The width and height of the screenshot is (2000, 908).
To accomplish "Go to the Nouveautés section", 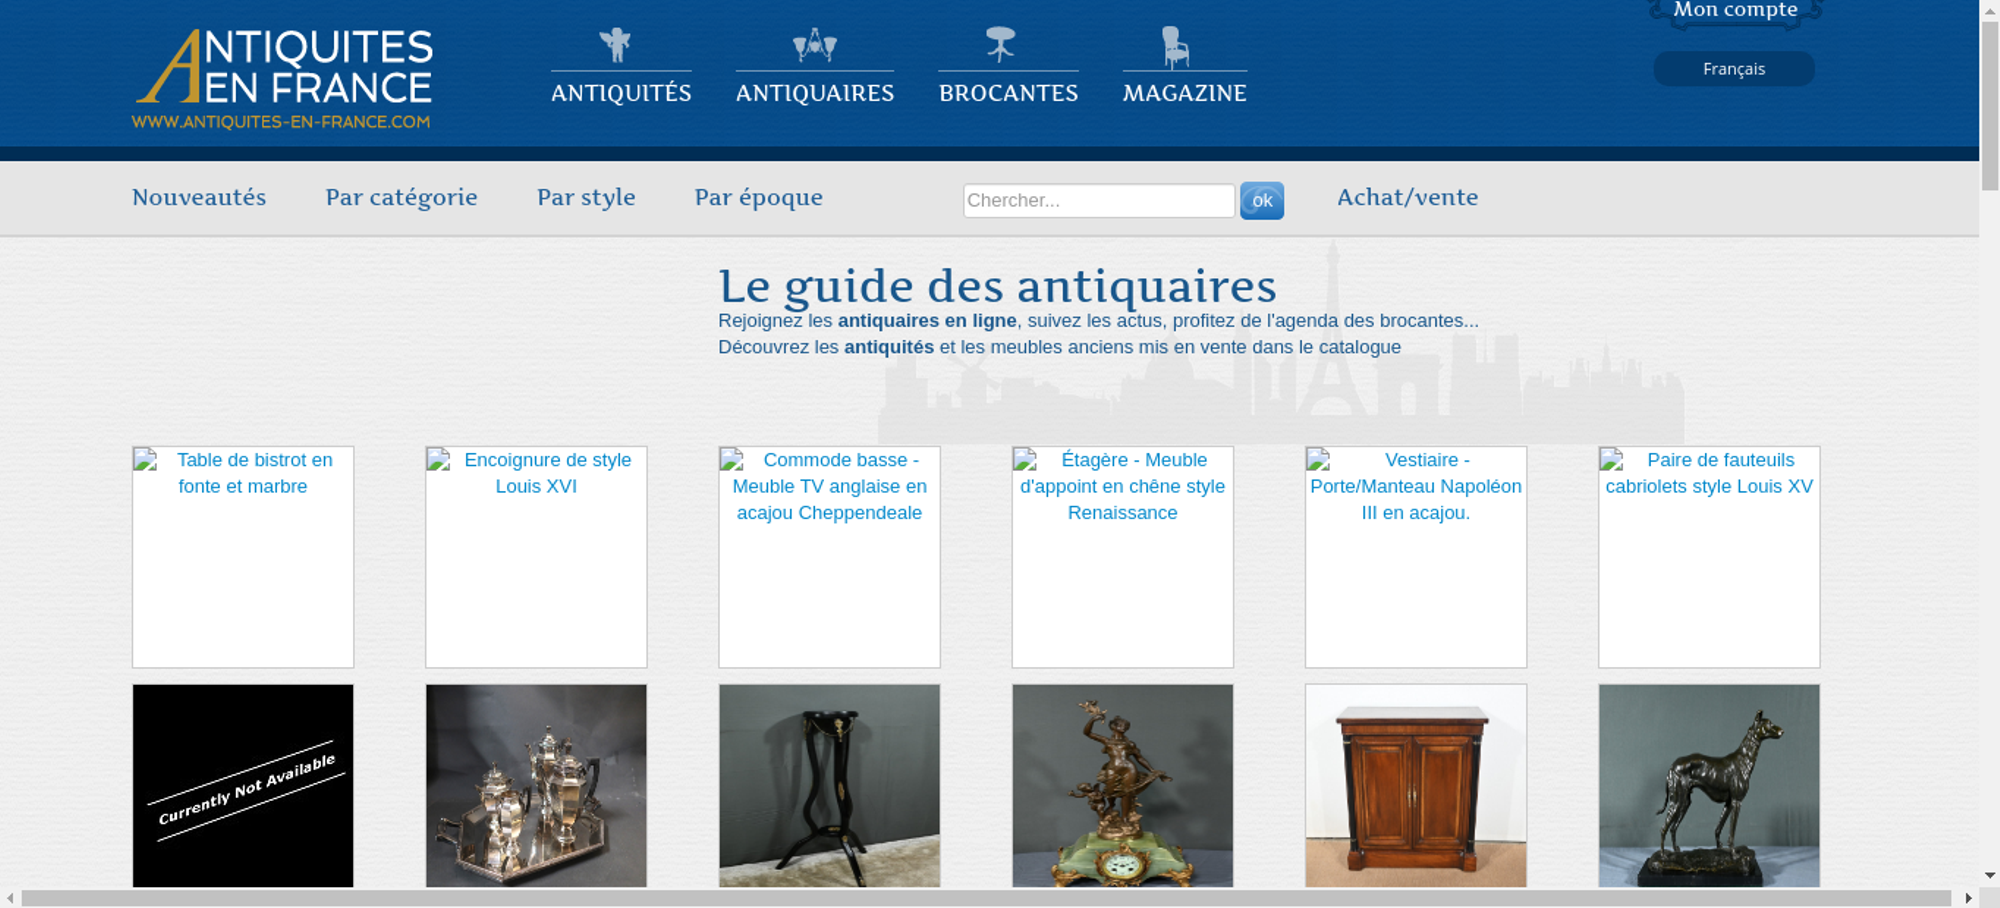I will 199,197.
